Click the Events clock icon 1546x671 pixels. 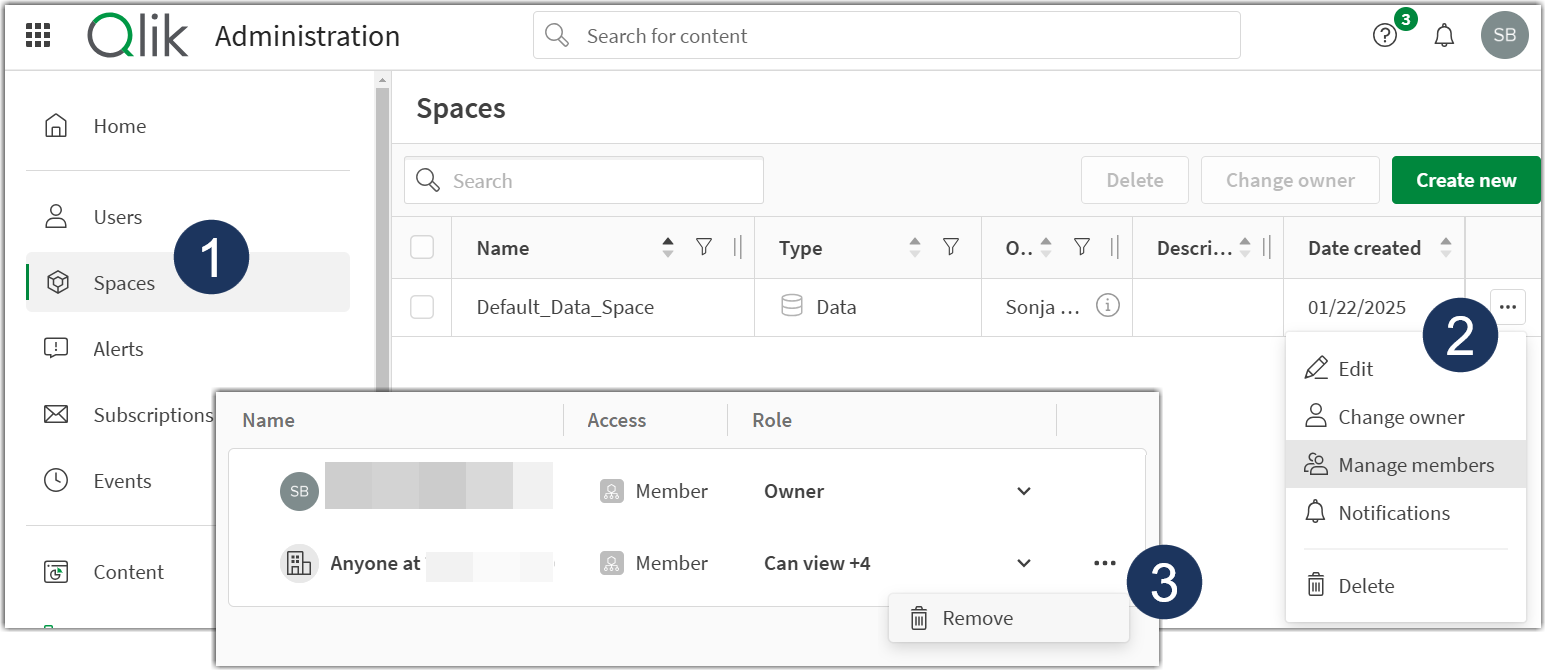(57, 481)
